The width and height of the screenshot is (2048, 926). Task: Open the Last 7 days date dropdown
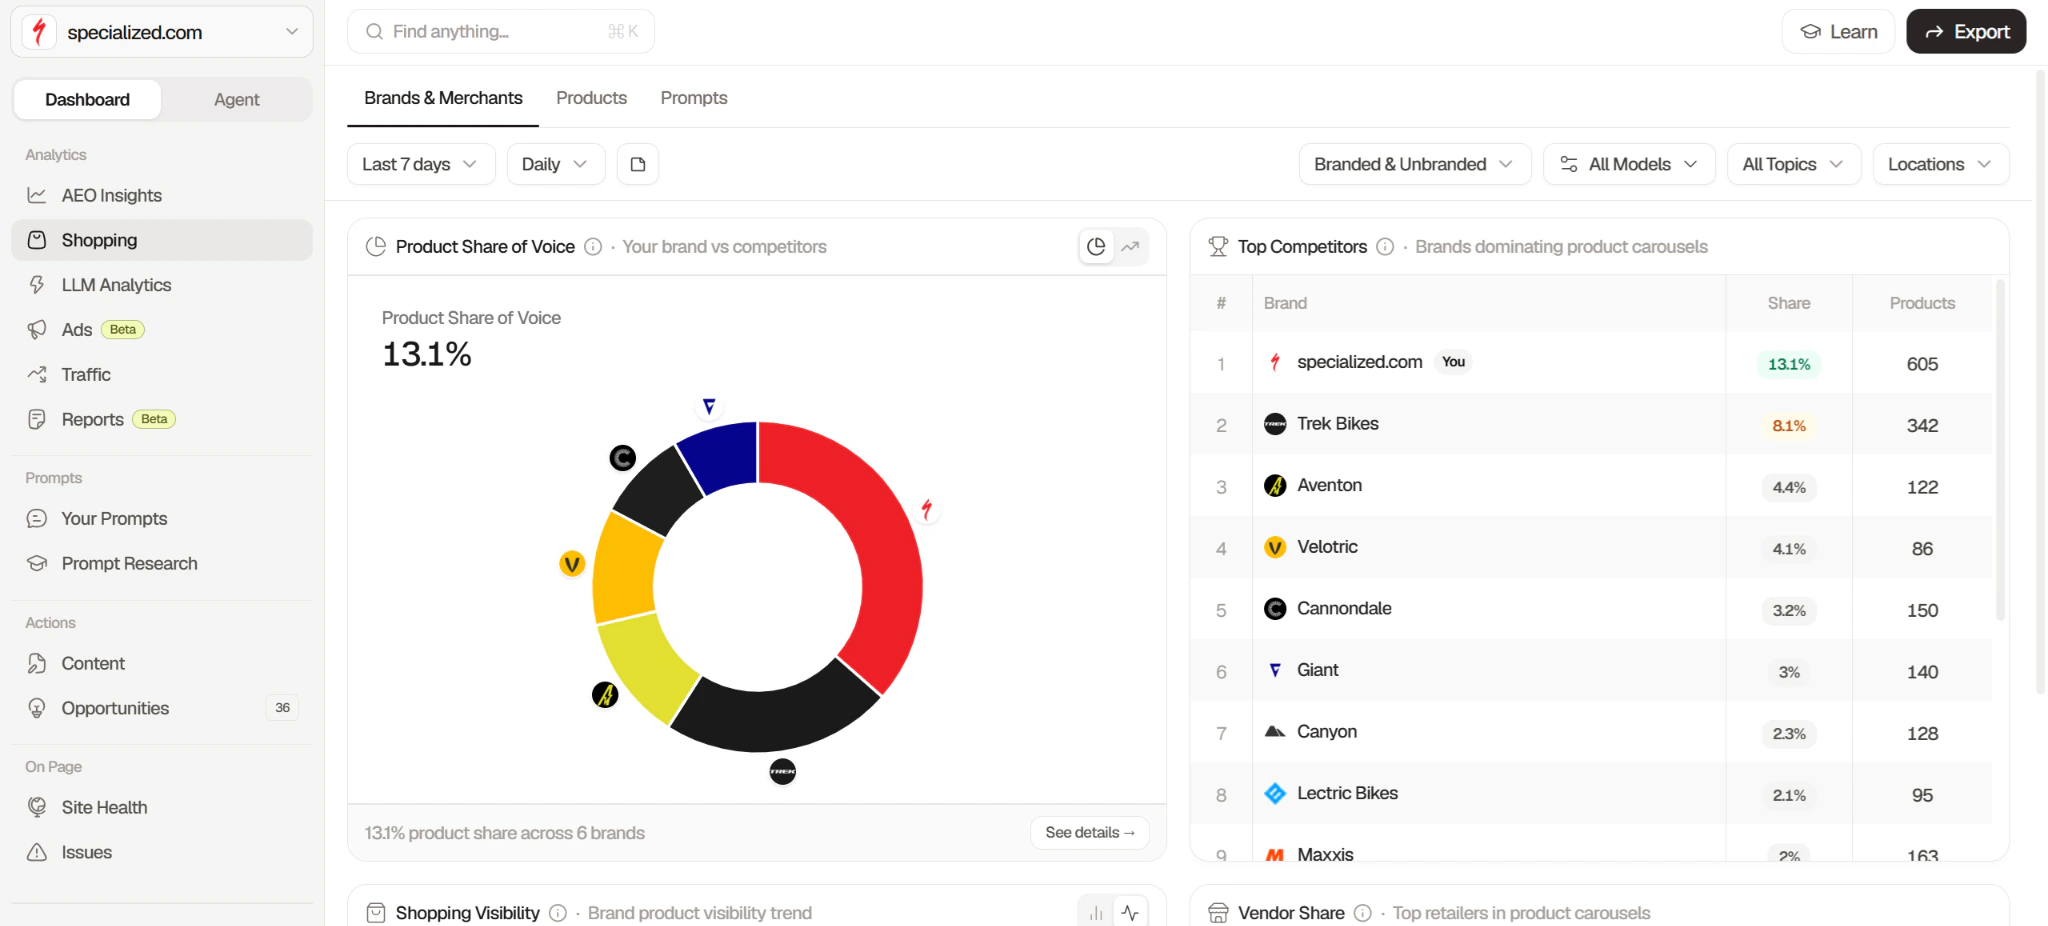pos(421,164)
